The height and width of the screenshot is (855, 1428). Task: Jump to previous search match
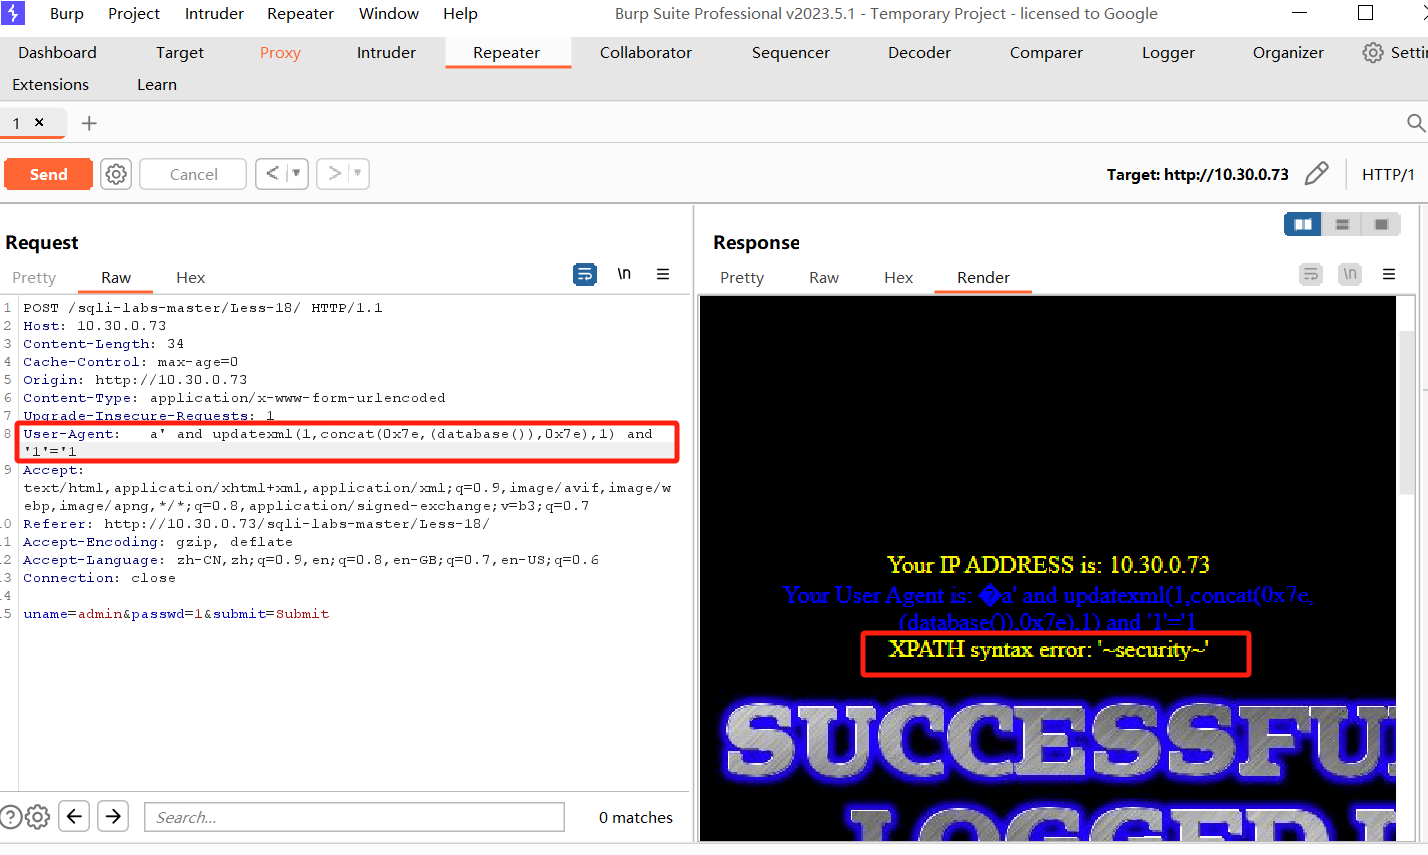[75, 817]
